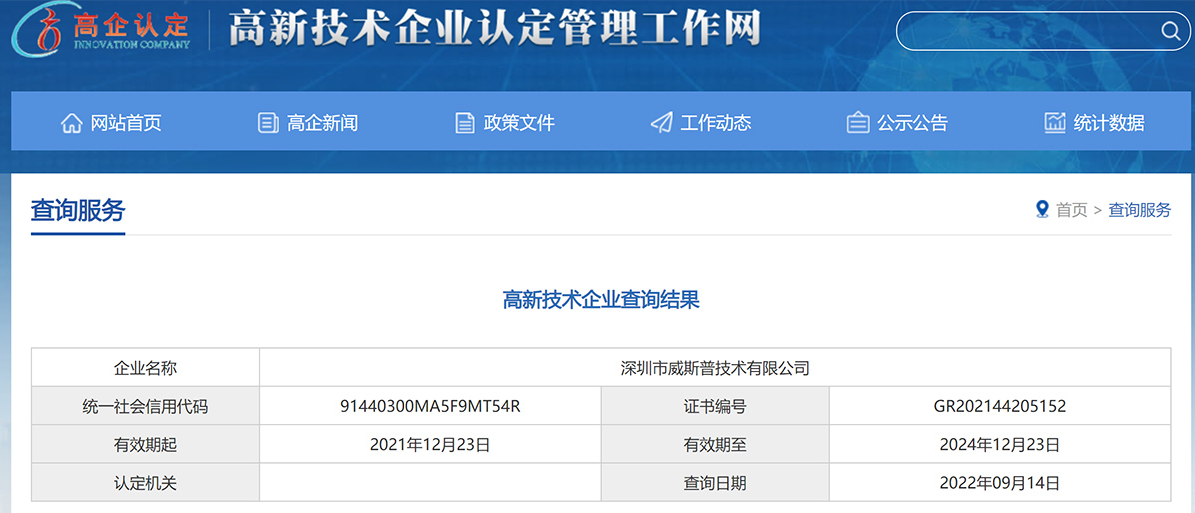The image size is (1195, 513).
Task: Select company name 深圳市威斯普技术有限公司
Action: coord(715,368)
